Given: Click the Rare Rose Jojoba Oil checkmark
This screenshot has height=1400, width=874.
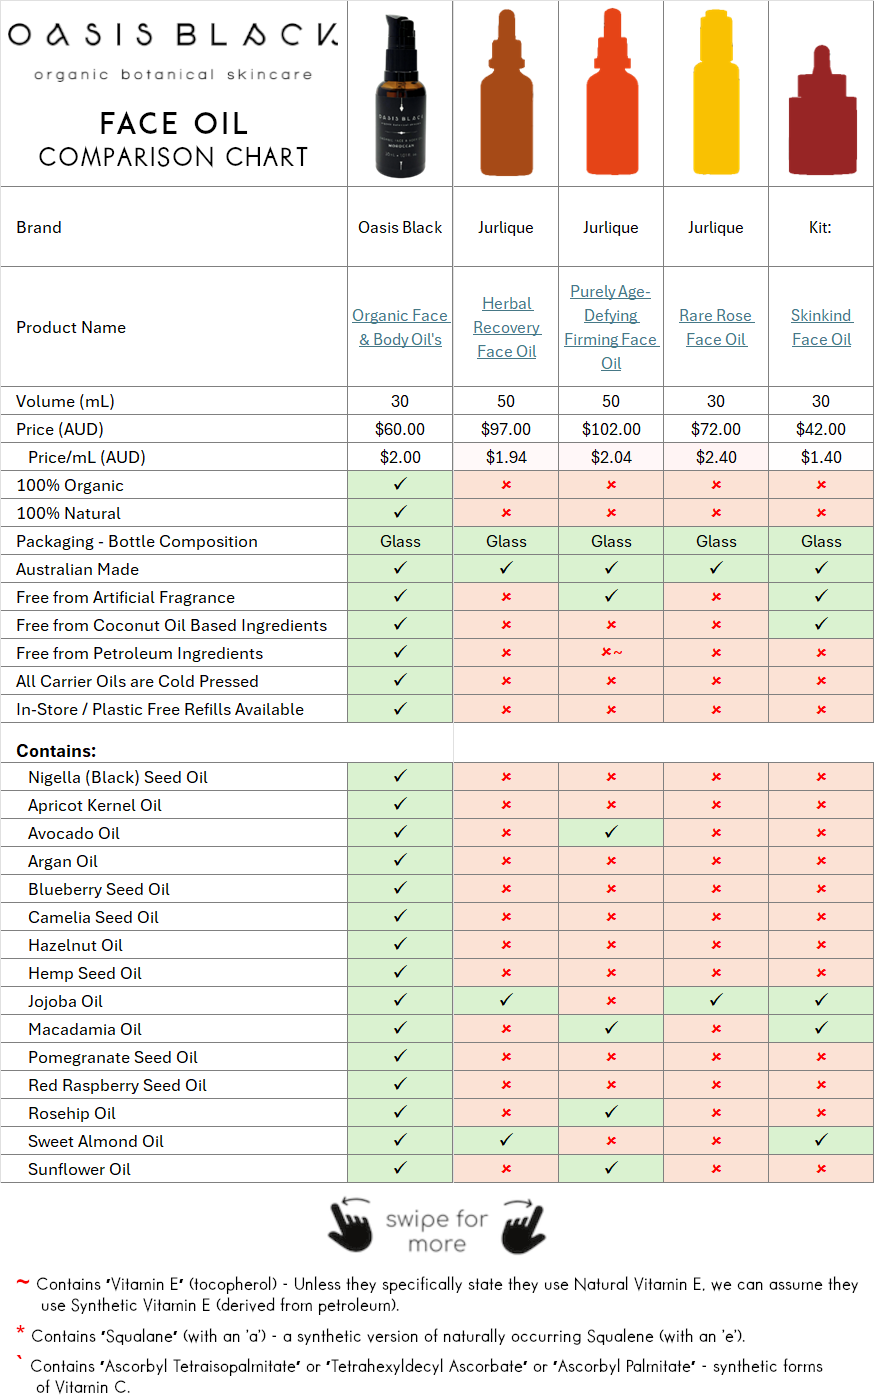Looking at the screenshot, I should 716,1000.
